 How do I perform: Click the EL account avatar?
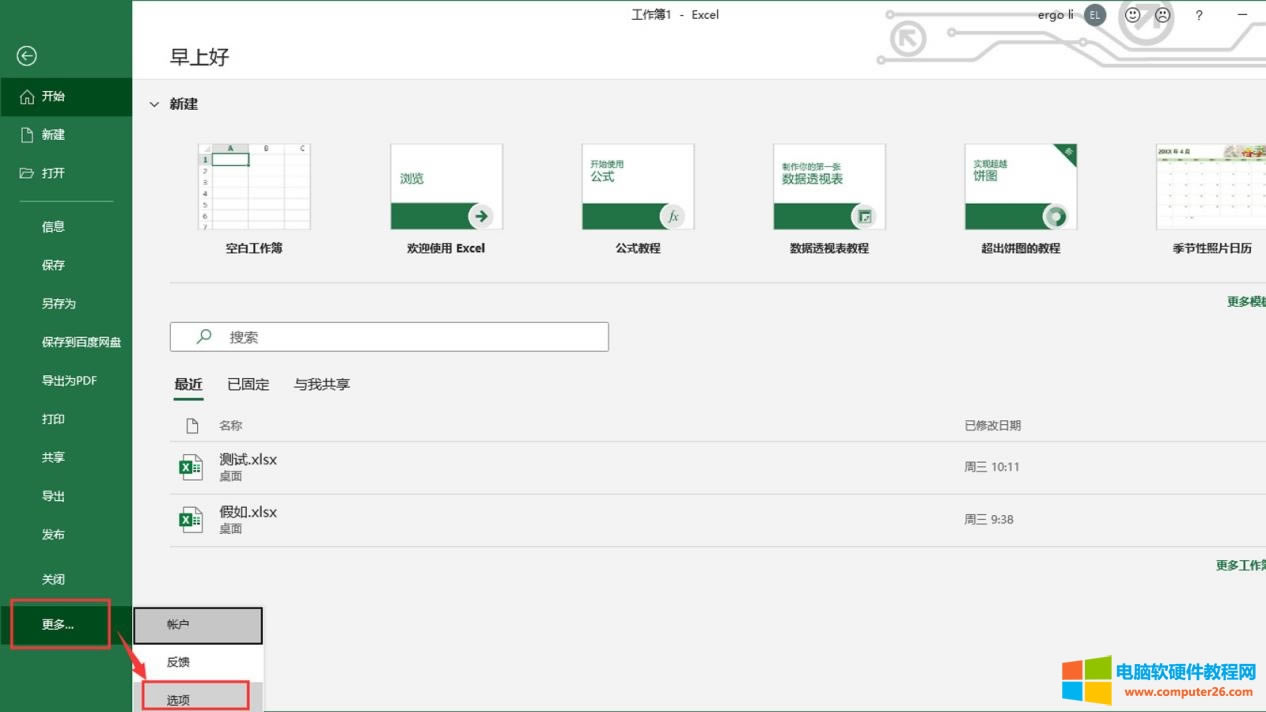coord(1095,15)
